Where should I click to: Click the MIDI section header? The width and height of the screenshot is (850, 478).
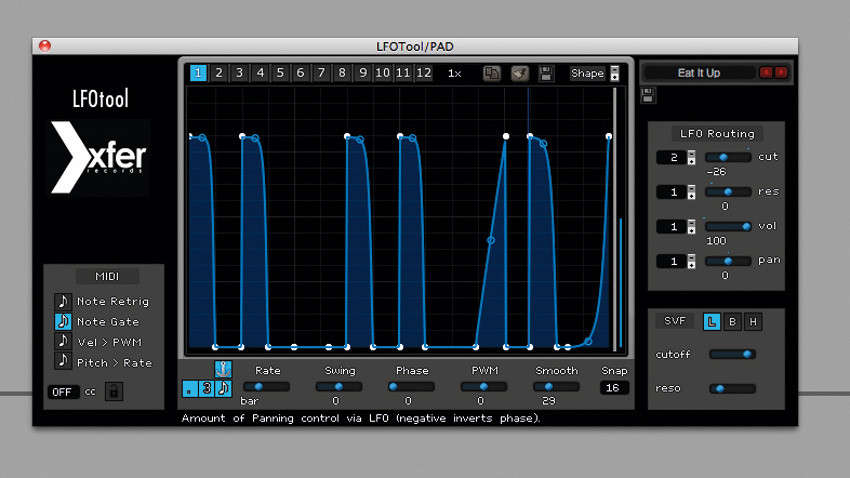coord(107,276)
